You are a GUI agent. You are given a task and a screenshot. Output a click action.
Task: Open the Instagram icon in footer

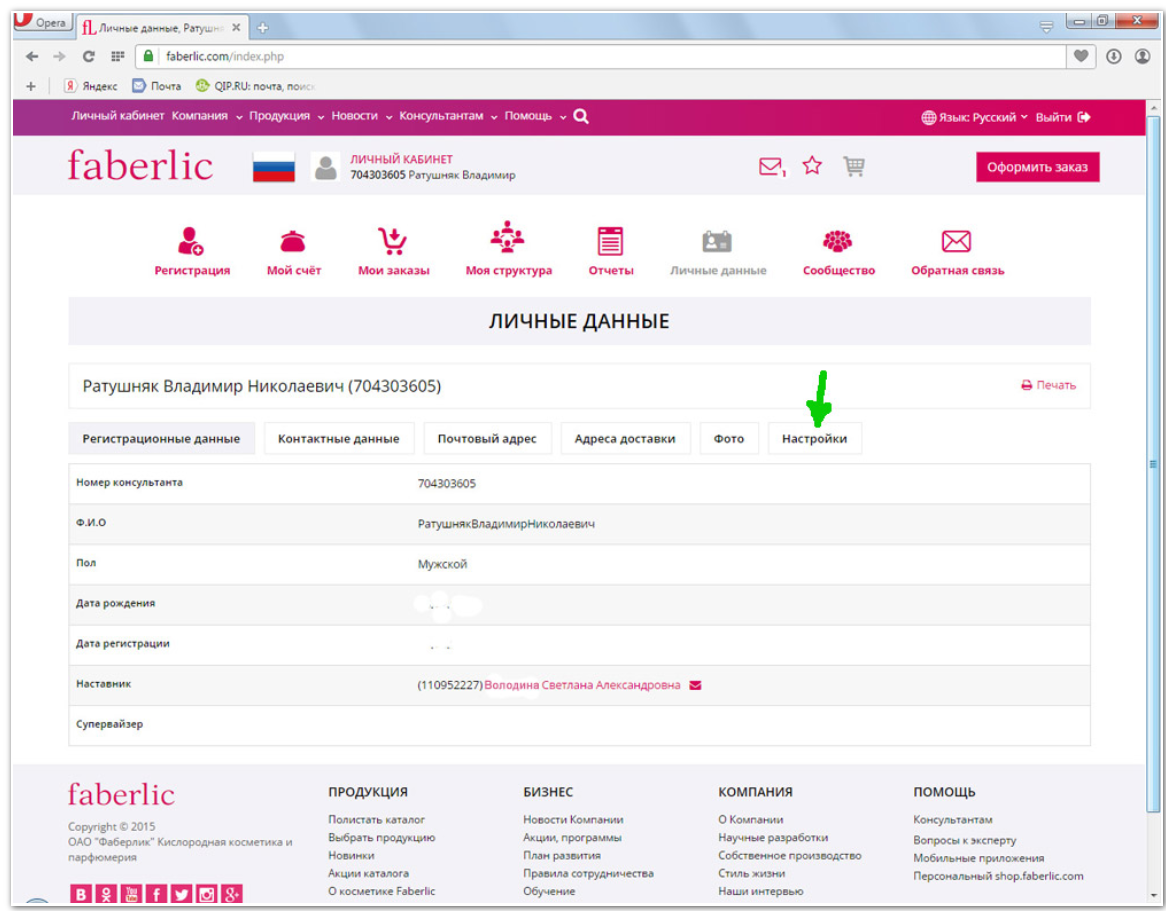206,894
